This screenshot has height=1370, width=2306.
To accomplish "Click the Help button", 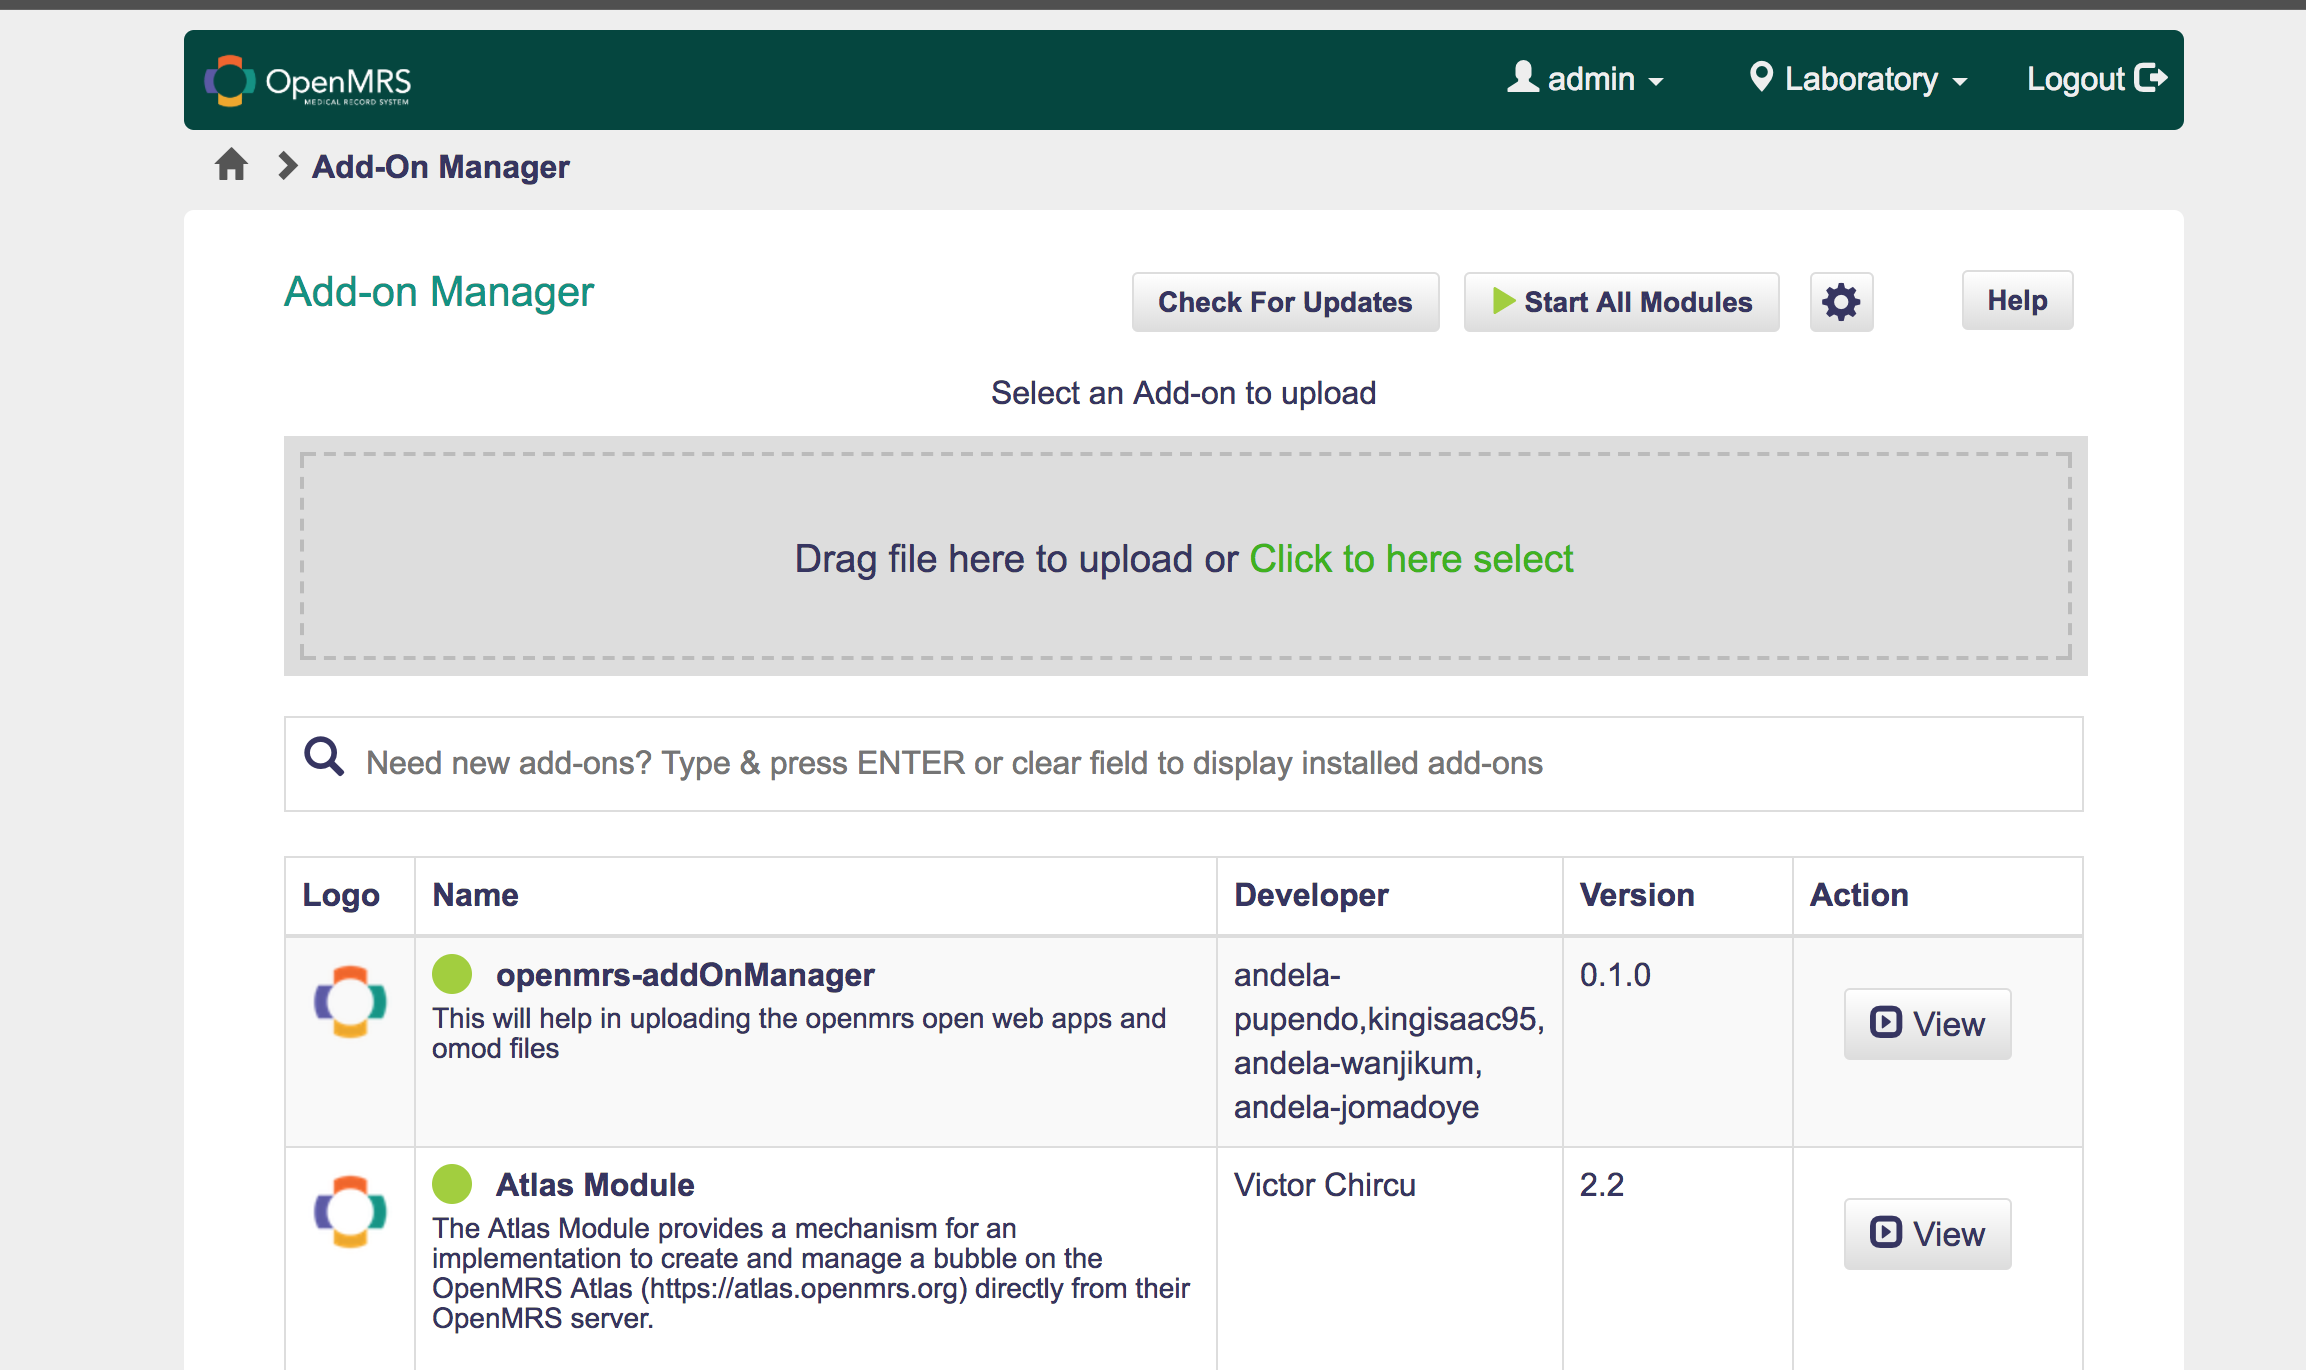I will click(x=2017, y=300).
